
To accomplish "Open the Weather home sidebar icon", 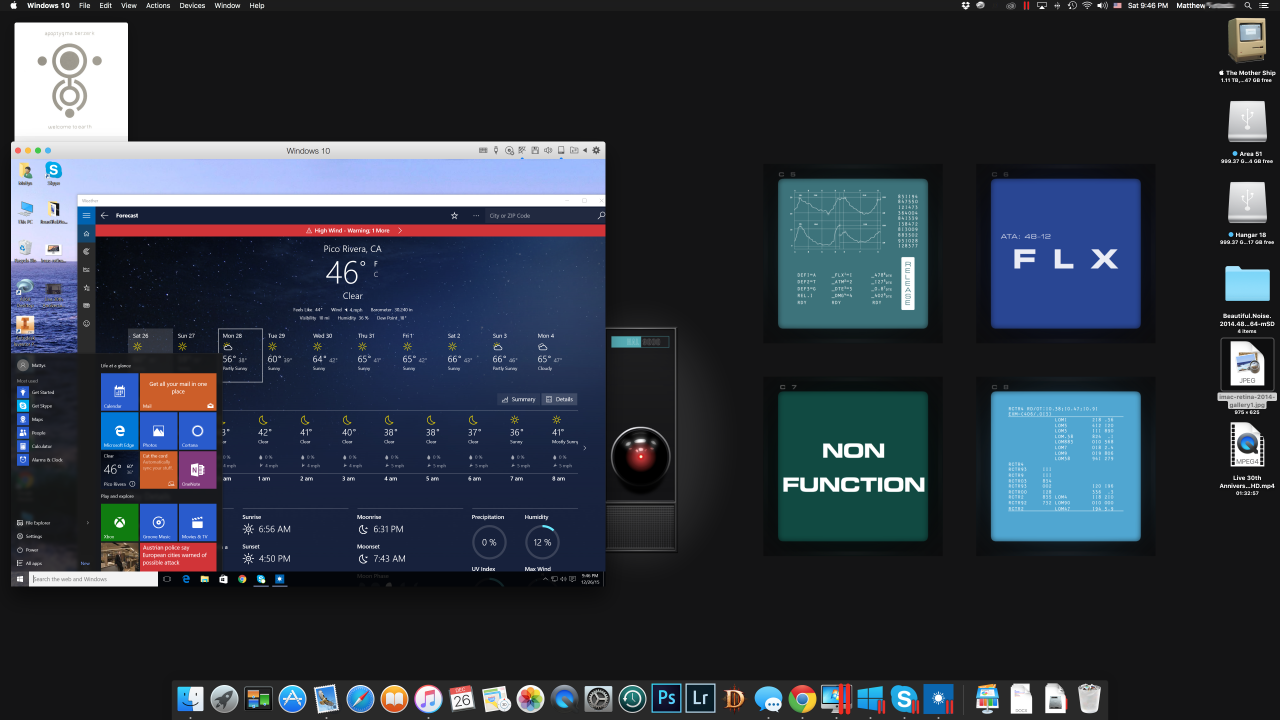I will [87, 233].
